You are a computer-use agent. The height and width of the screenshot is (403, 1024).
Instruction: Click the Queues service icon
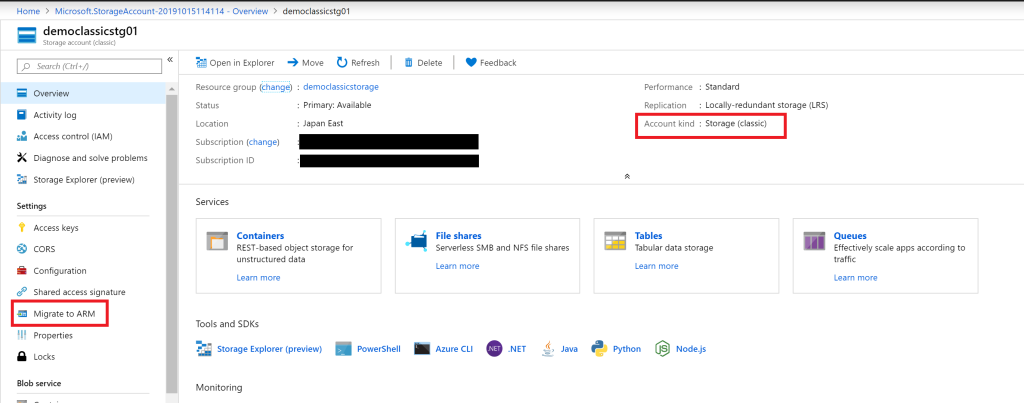[x=814, y=241]
